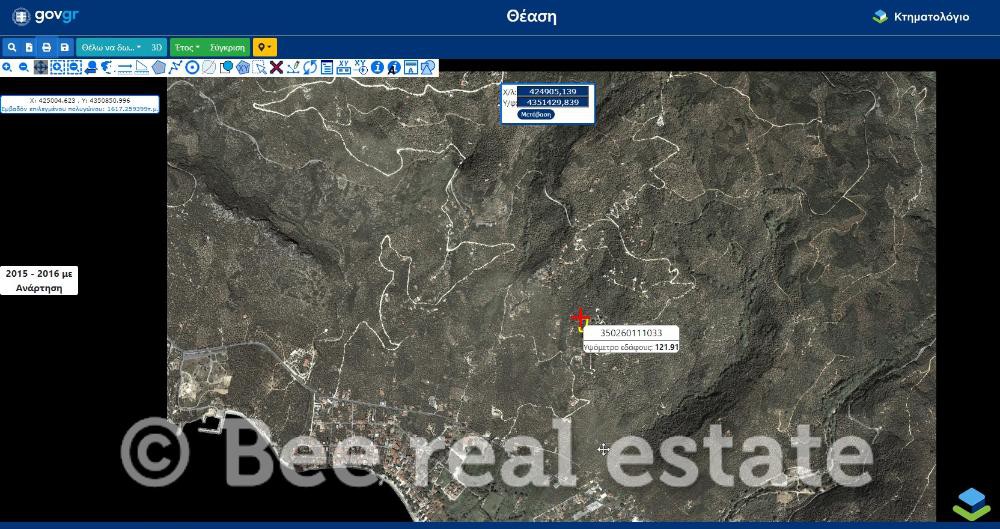Image resolution: width=1000 pixels, height=529 pixels.
Task: Select the selection pointer rectangle tool
Action: [260, 68]
